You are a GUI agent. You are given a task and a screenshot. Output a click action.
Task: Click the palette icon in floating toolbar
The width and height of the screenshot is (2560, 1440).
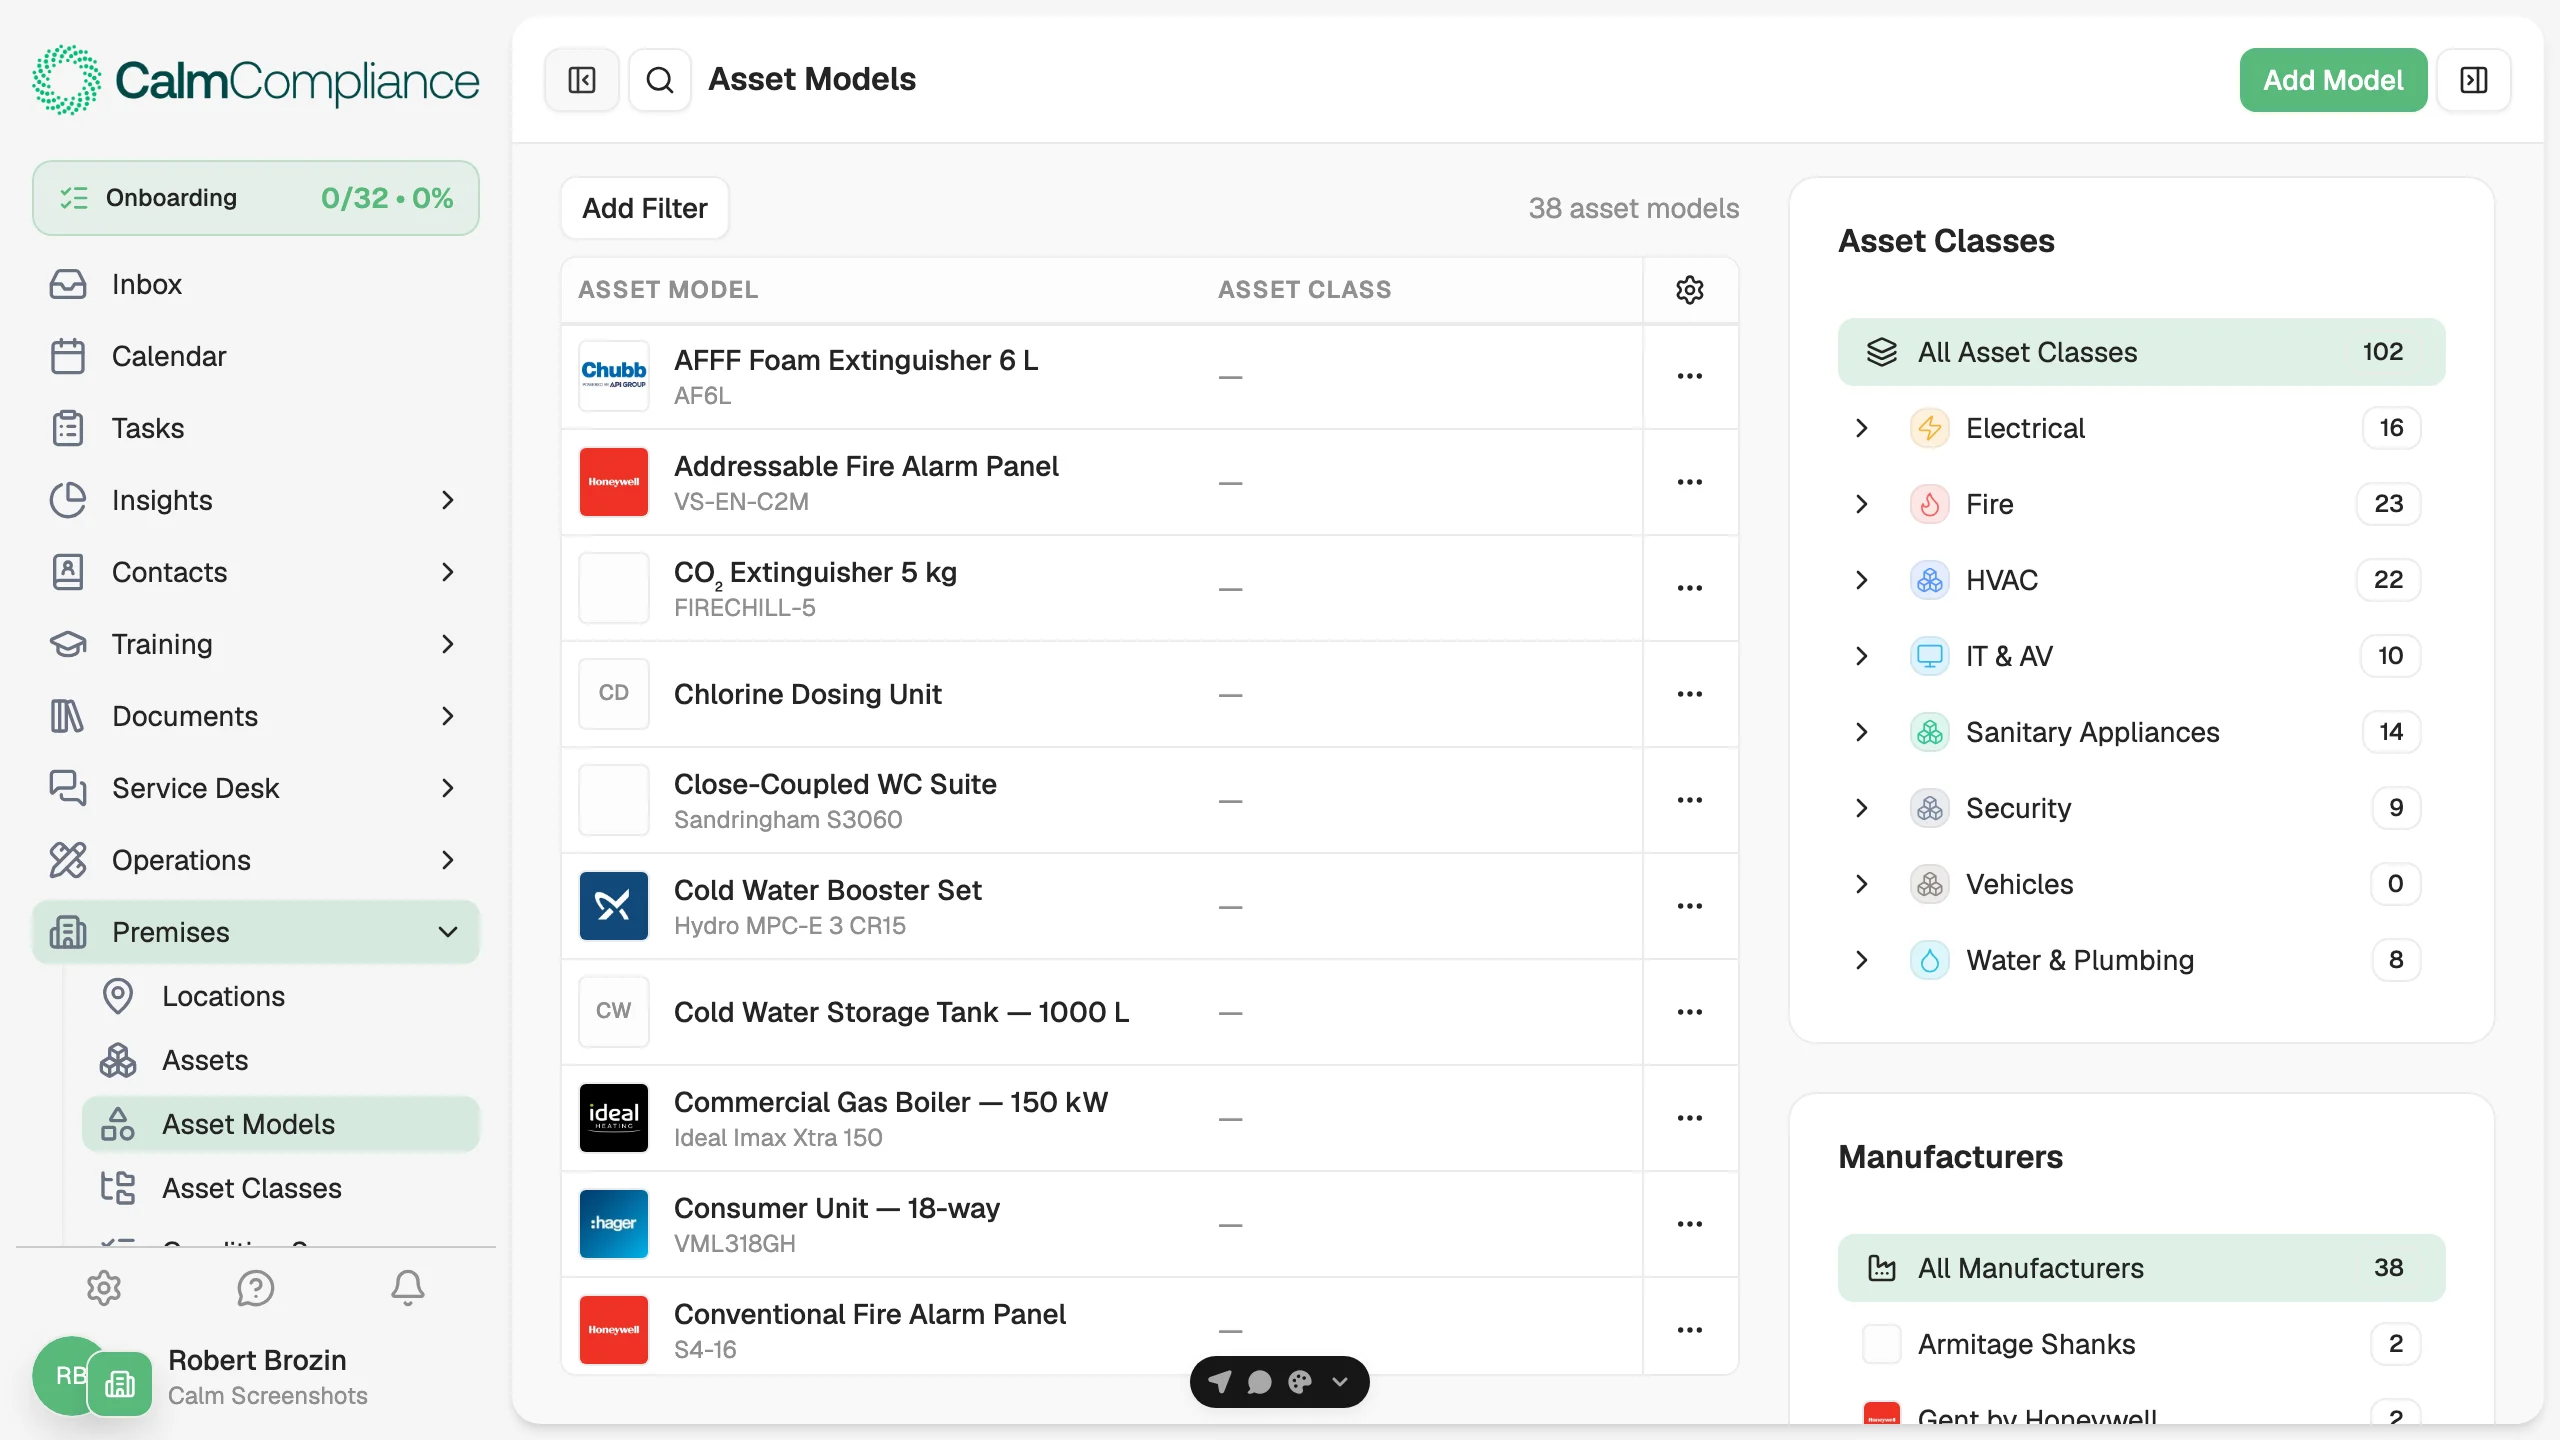coord(1300,1382)
